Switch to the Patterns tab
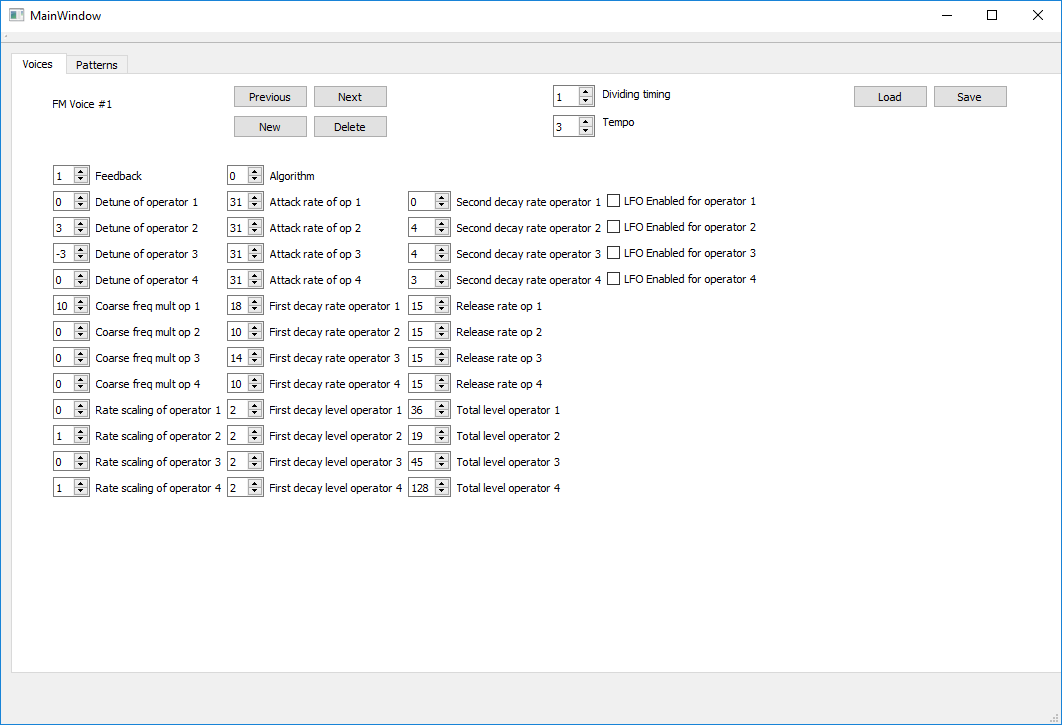Screen dimensions: 1062x725 (x=96, y=65)
